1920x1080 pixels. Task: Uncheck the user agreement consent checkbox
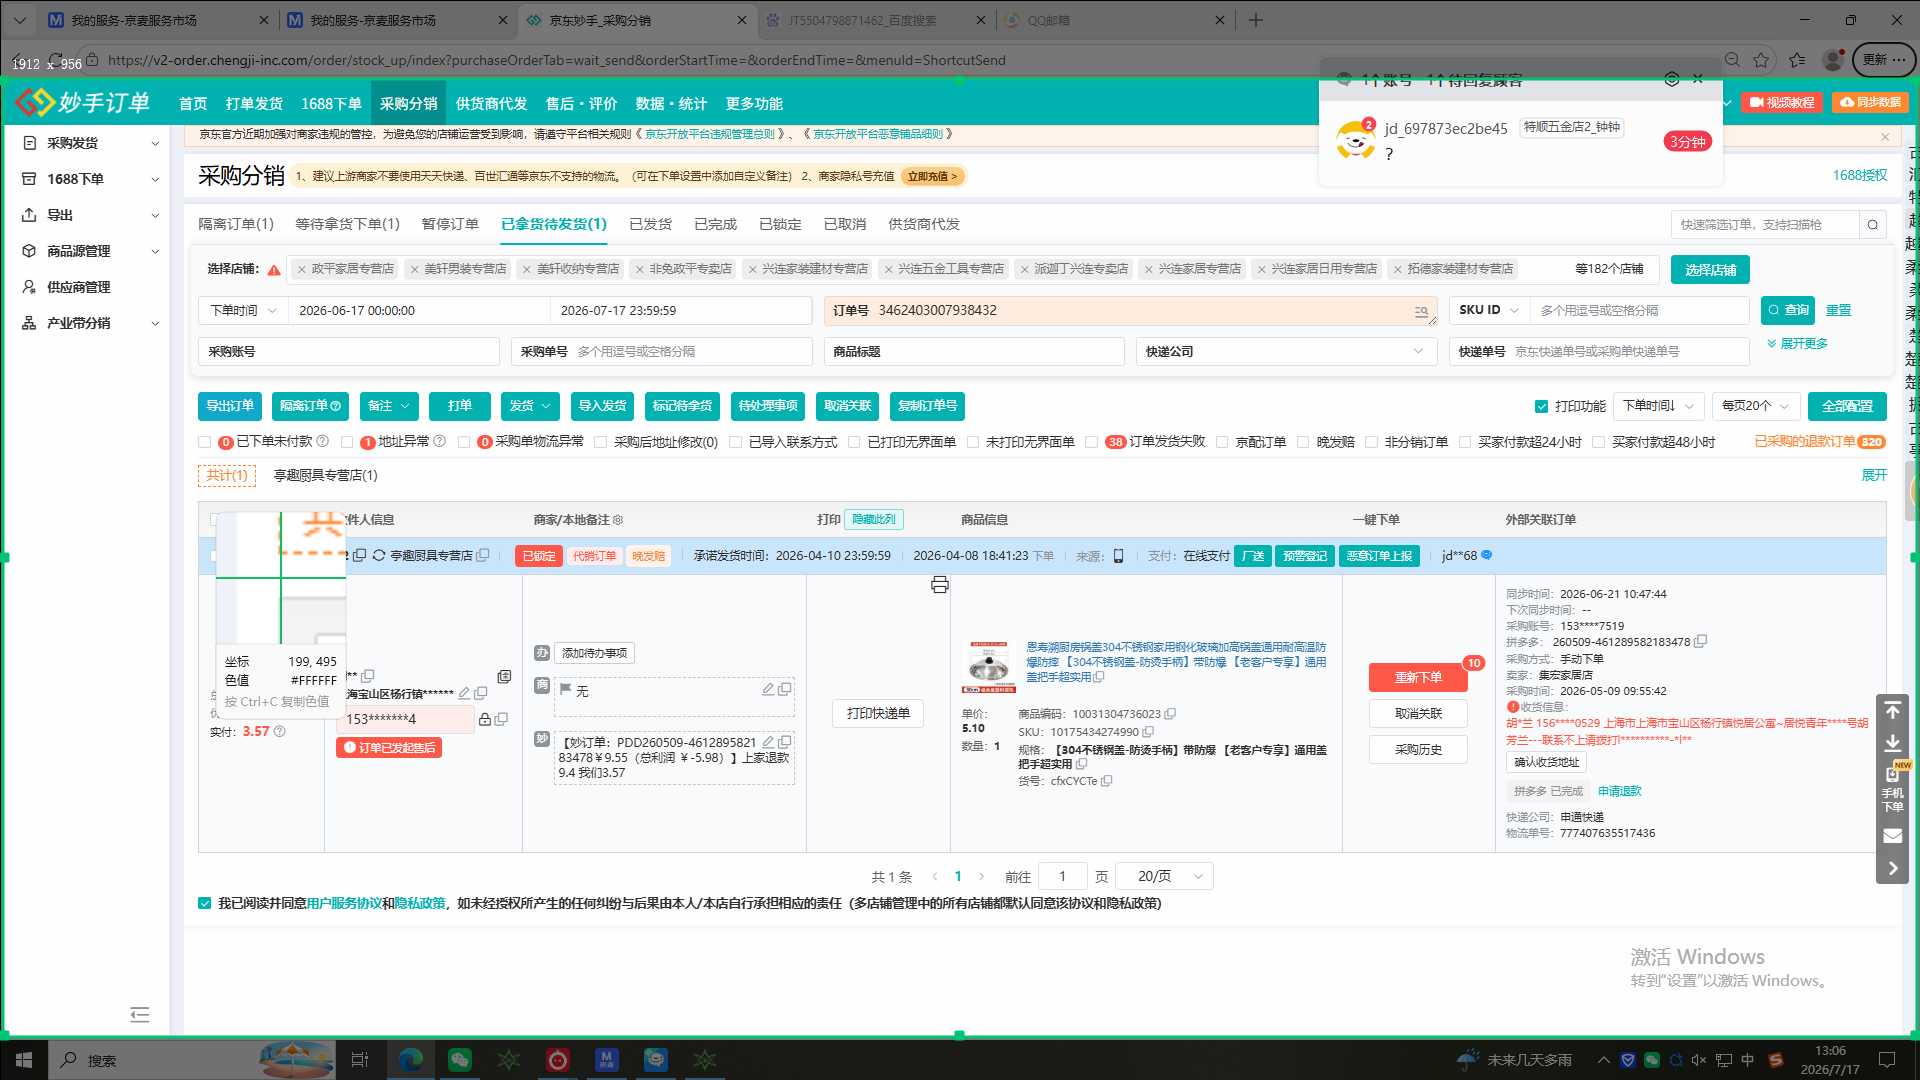point(205,903)
